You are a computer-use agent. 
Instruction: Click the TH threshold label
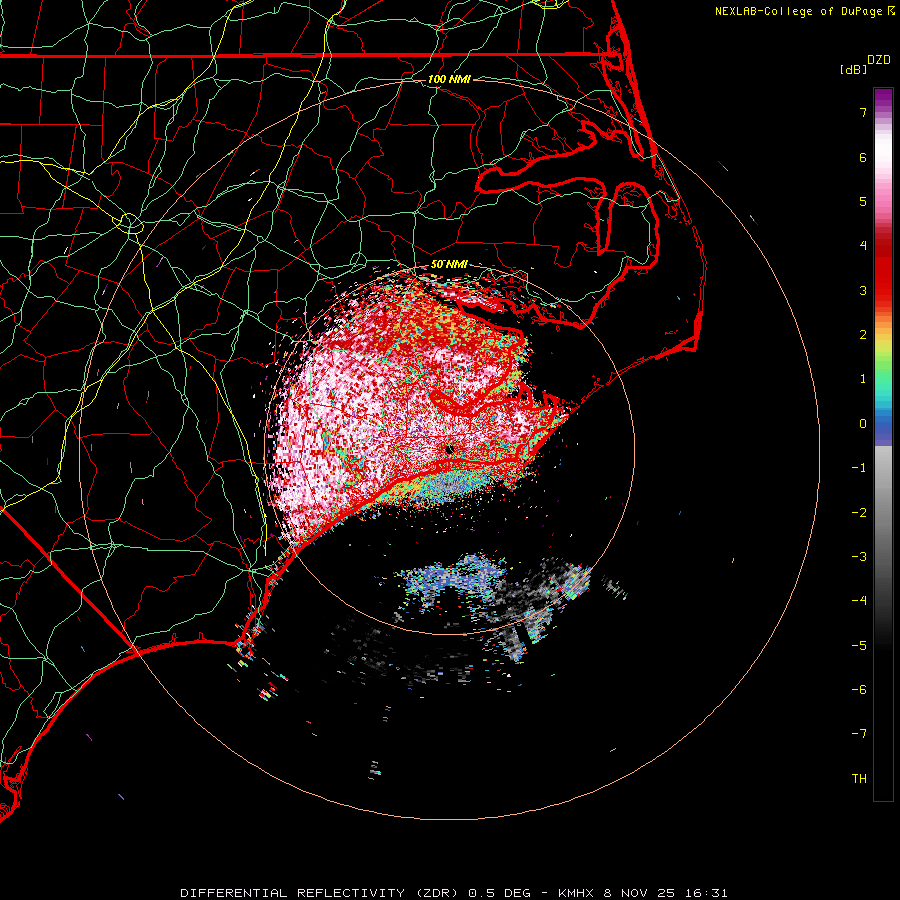coord(859,779)
